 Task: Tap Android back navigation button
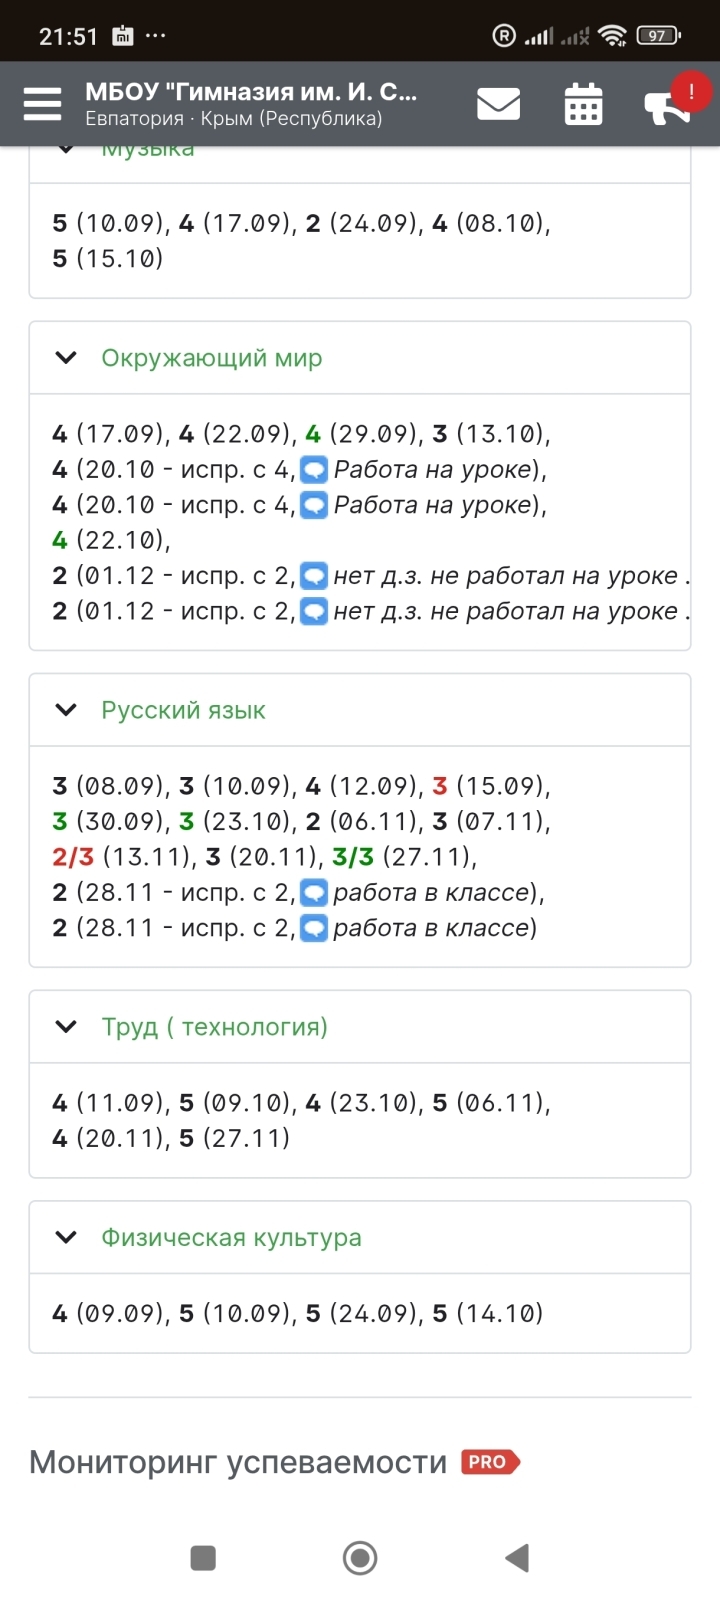click(x=517, y=1557)
